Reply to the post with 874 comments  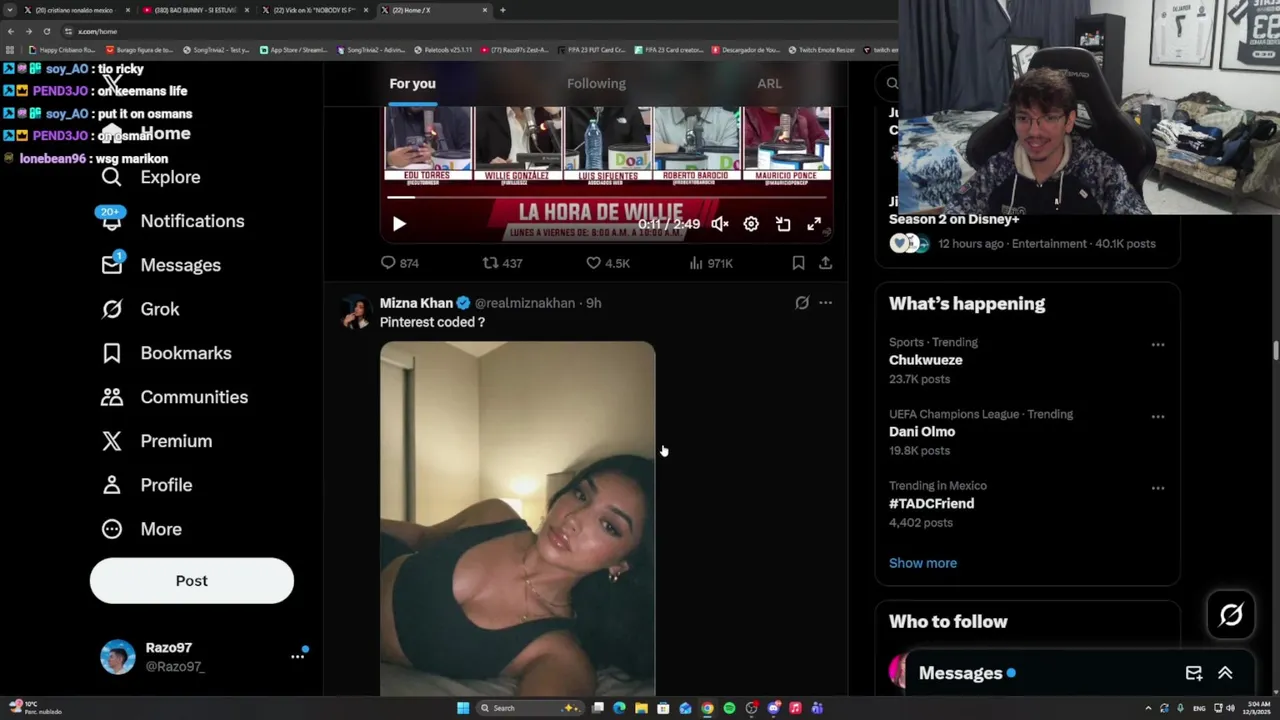[x=399, y=263]
